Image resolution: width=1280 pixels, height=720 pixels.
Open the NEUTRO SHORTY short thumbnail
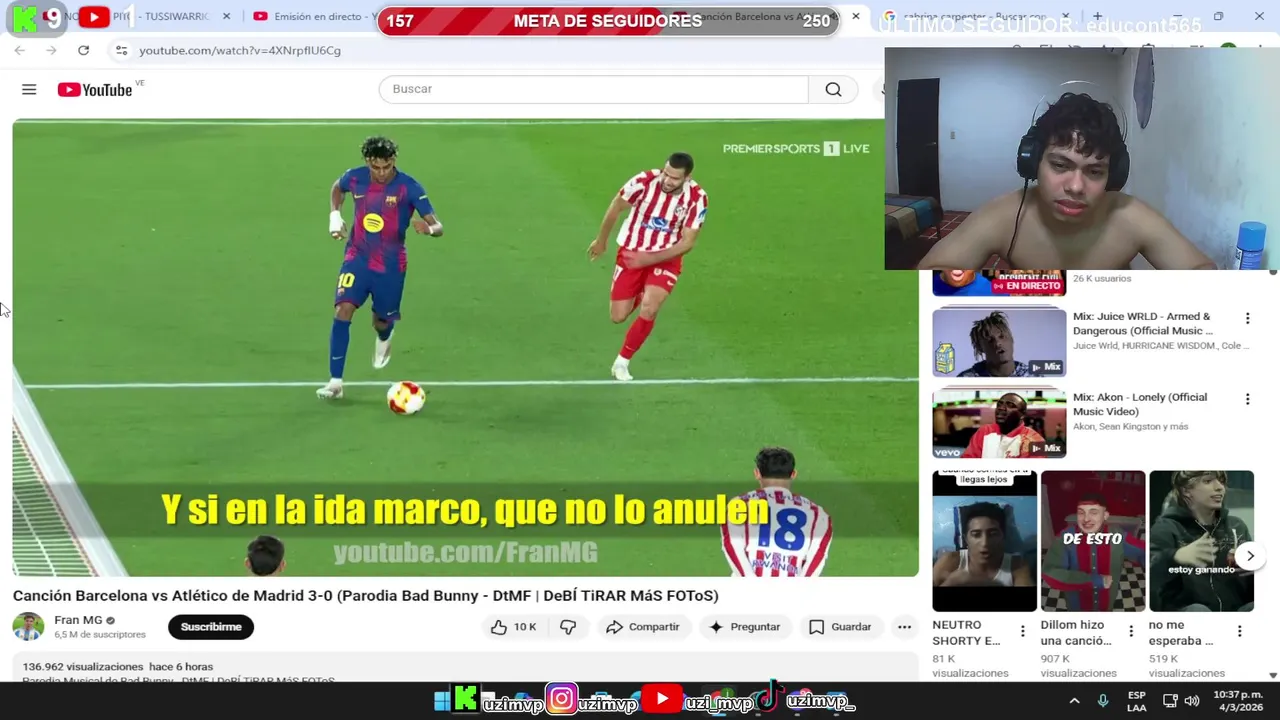(x=984, y=541)
